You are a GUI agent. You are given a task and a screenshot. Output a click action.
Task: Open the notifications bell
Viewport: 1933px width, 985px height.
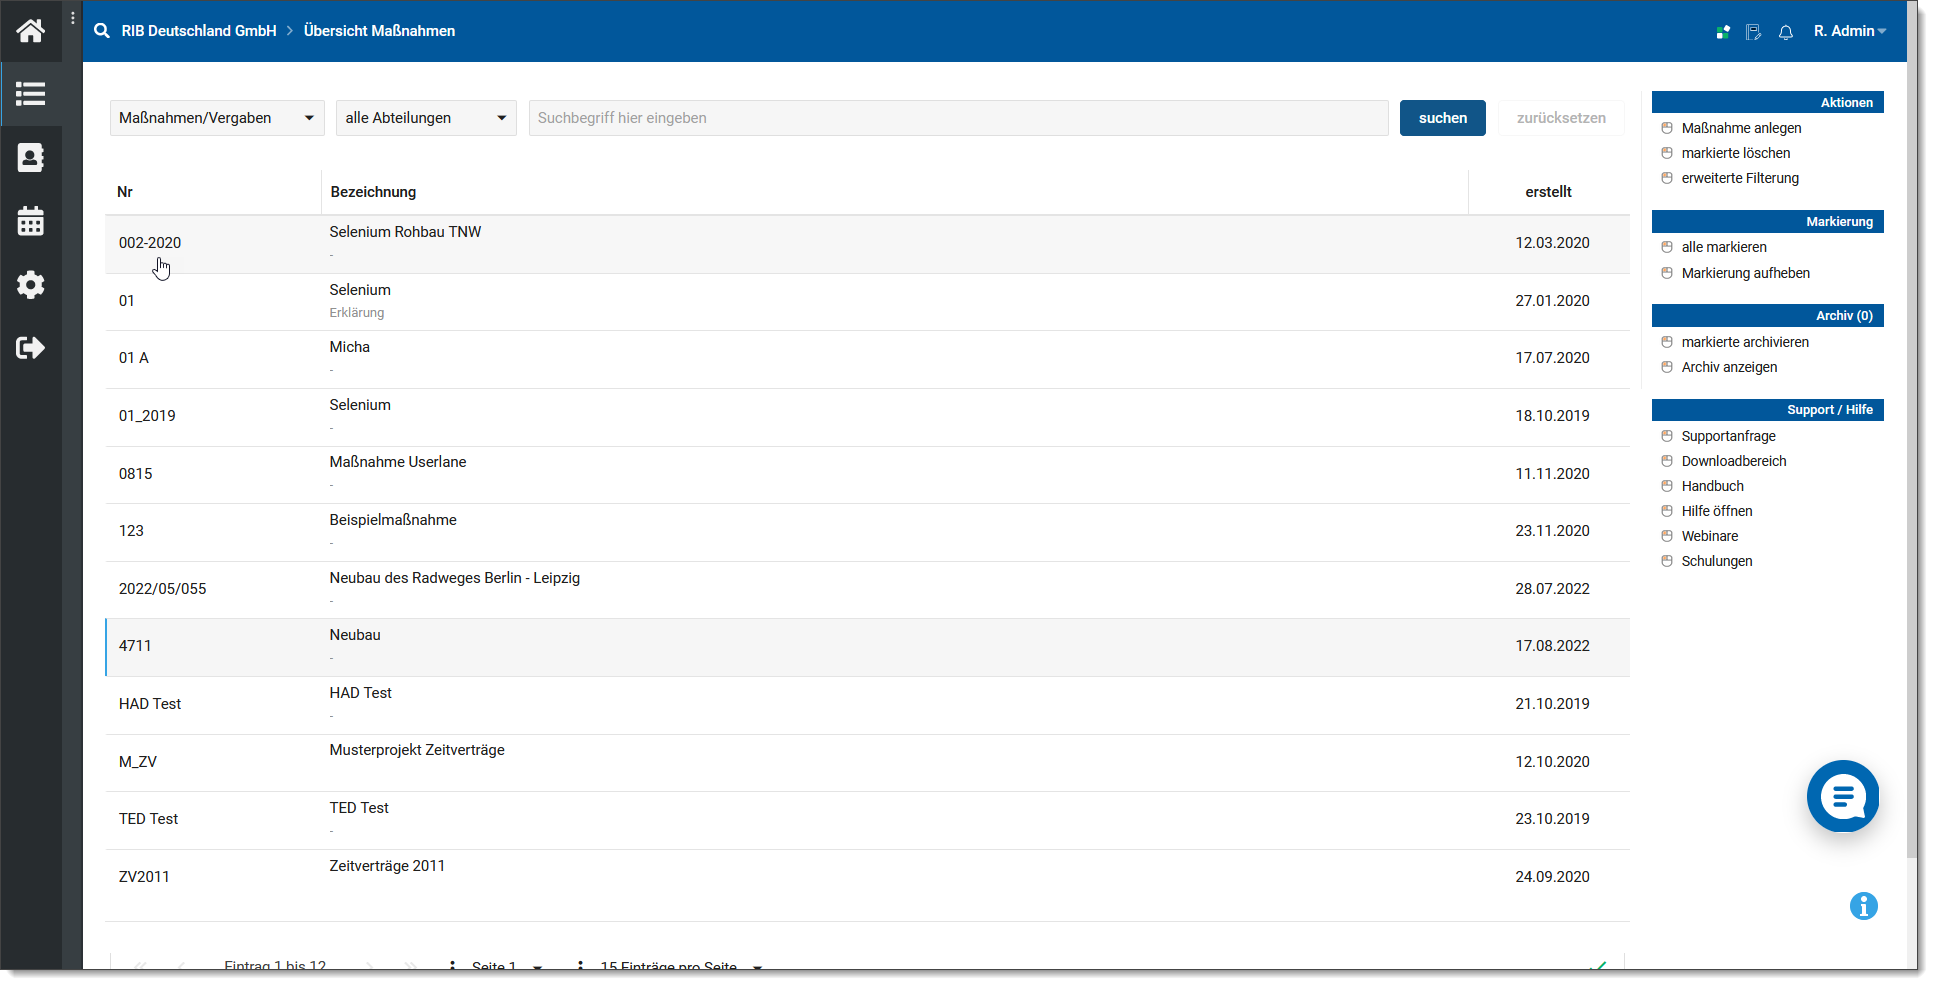[x=1785, y=32]
